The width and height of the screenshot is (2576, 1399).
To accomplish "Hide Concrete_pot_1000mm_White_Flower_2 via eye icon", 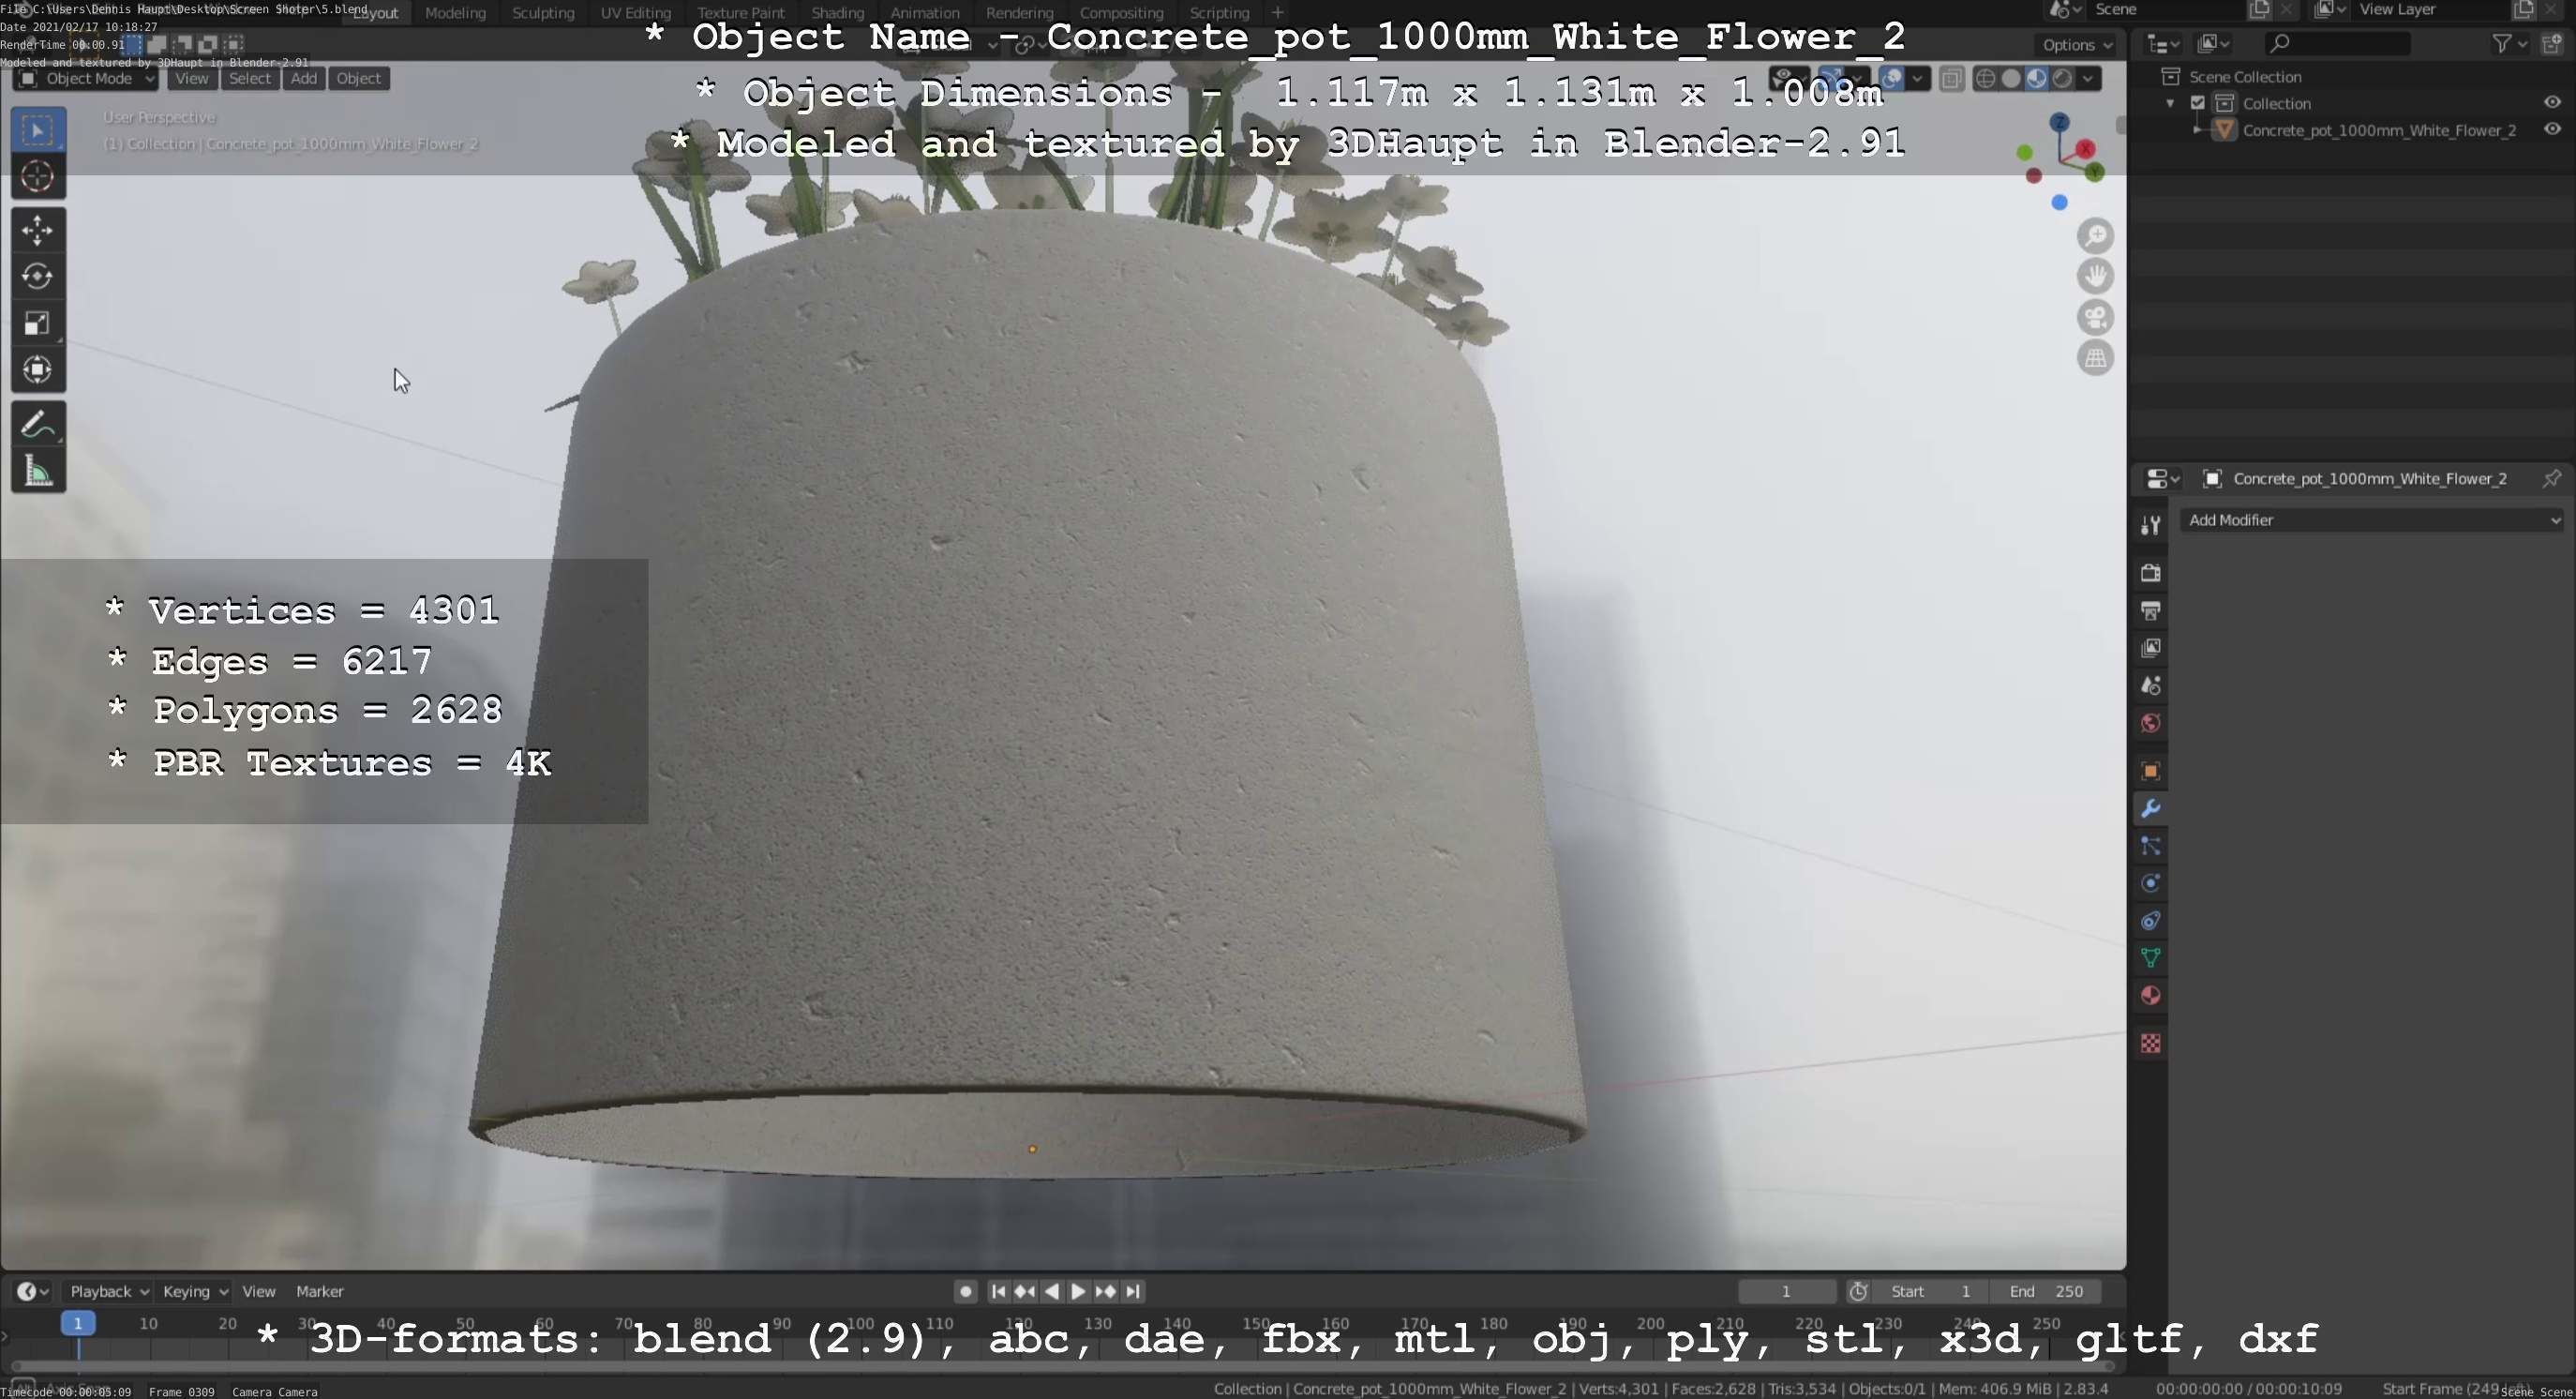I will click(x=2552, y=129).
